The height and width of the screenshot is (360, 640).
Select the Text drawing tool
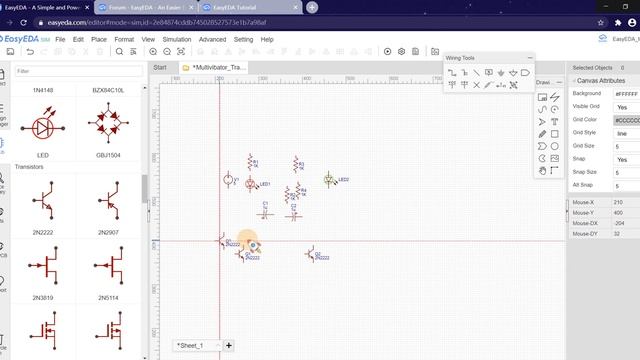554,122
